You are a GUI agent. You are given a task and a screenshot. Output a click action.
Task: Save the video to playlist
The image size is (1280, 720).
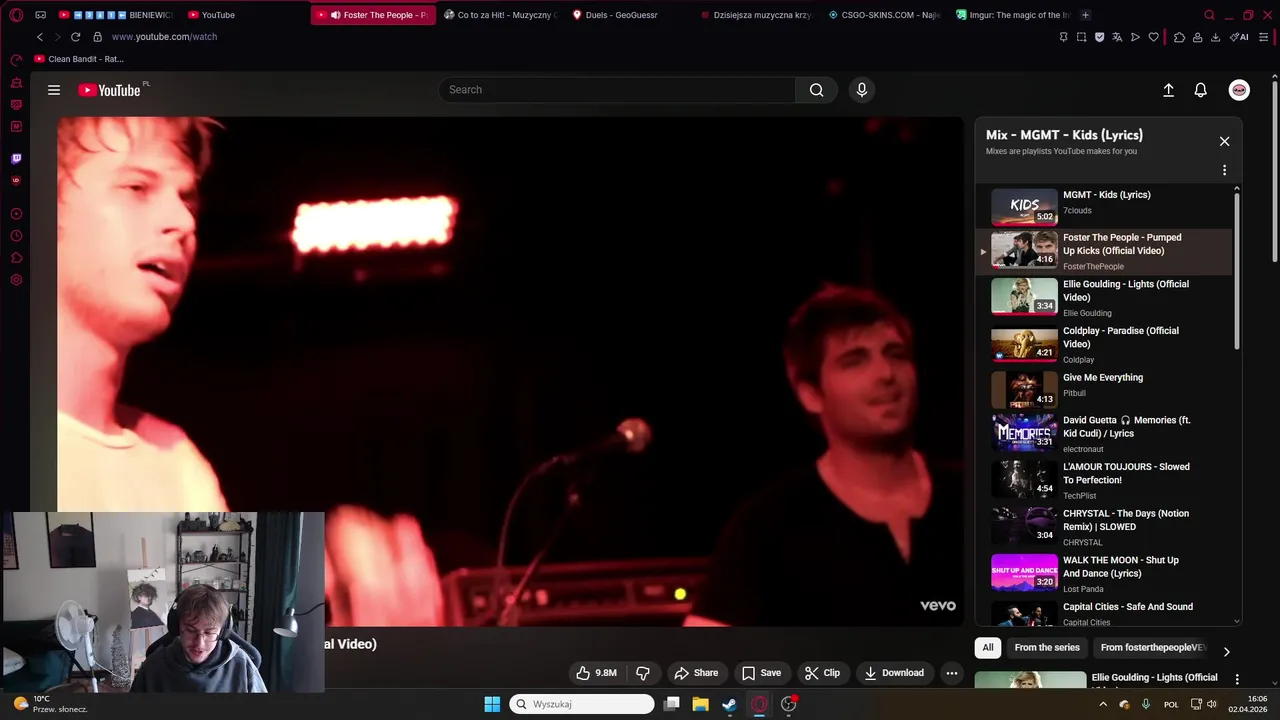coord(761,673)
